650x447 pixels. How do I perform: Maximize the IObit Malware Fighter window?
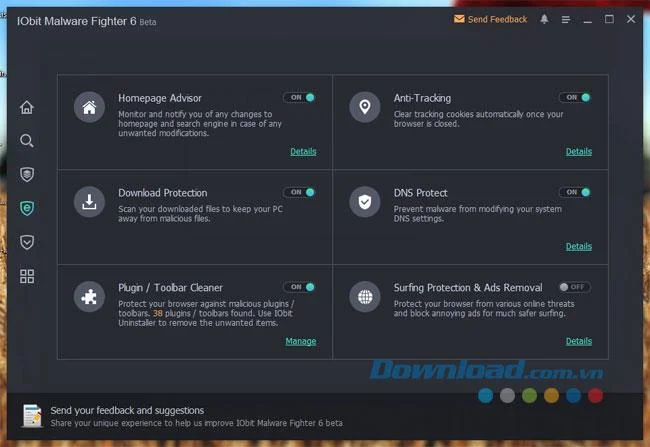pos(609,19)
